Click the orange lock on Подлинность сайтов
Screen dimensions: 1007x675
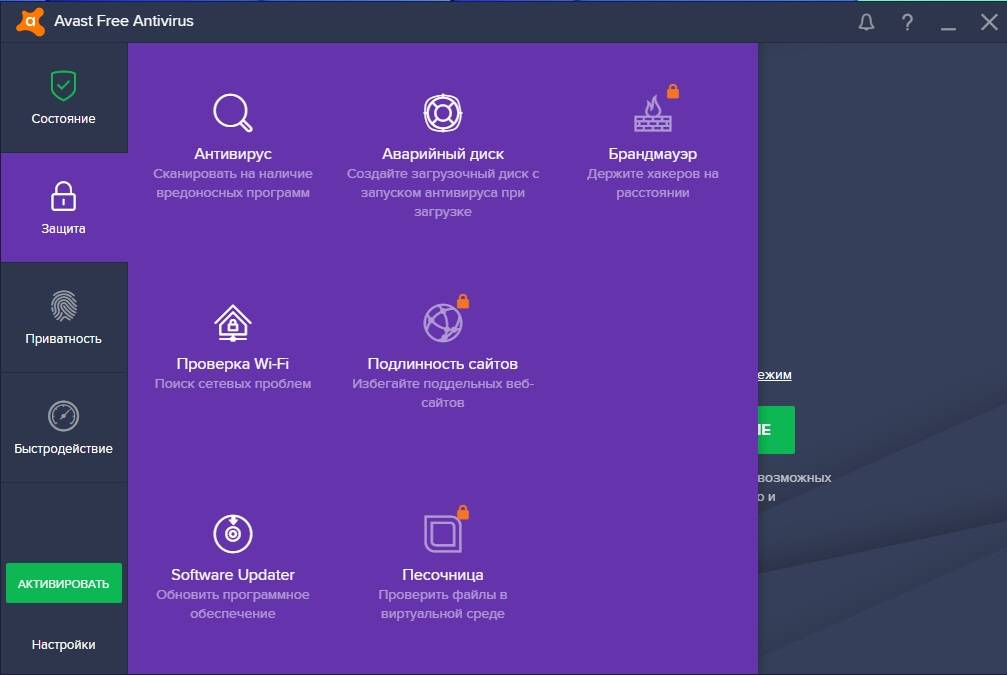tap(463, 301)
